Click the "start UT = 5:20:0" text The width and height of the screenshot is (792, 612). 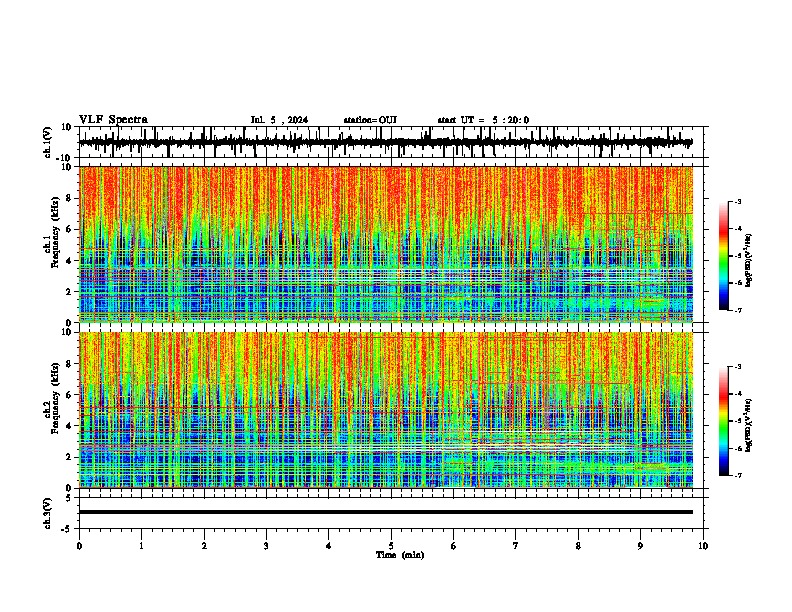(x=483, y=120)
